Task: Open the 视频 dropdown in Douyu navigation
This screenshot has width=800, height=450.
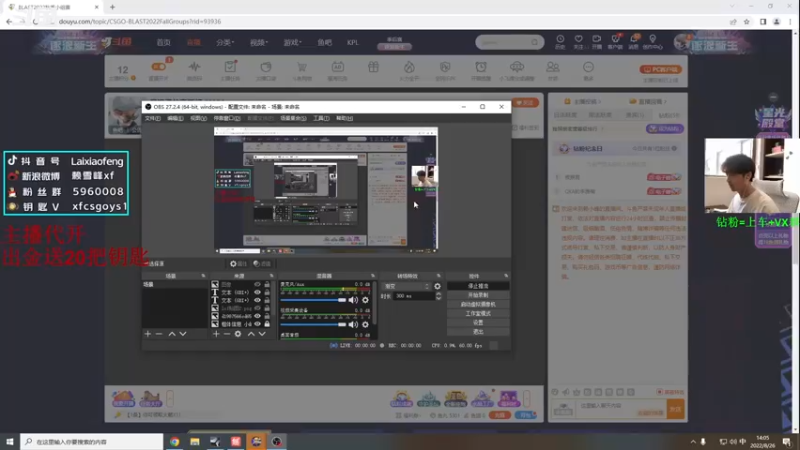Action: point(259,43)
